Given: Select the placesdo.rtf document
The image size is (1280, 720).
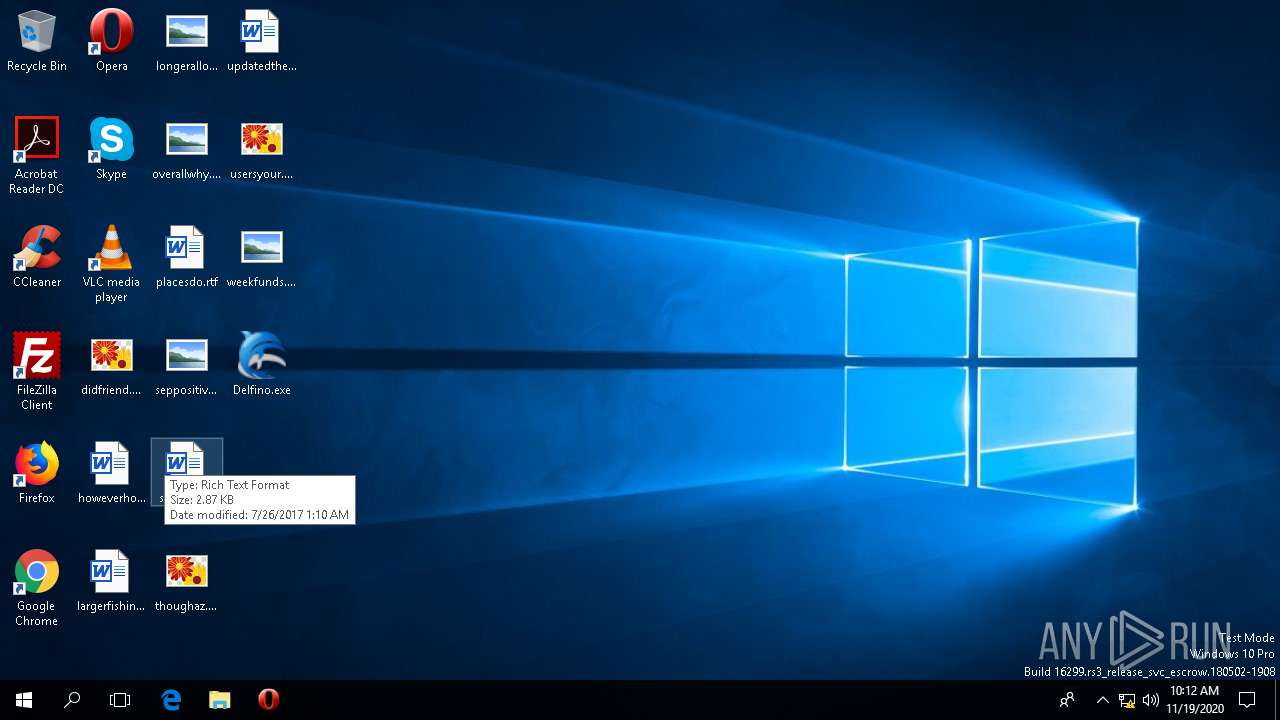Looking at the screenshot, I should (x=187, y=257).
